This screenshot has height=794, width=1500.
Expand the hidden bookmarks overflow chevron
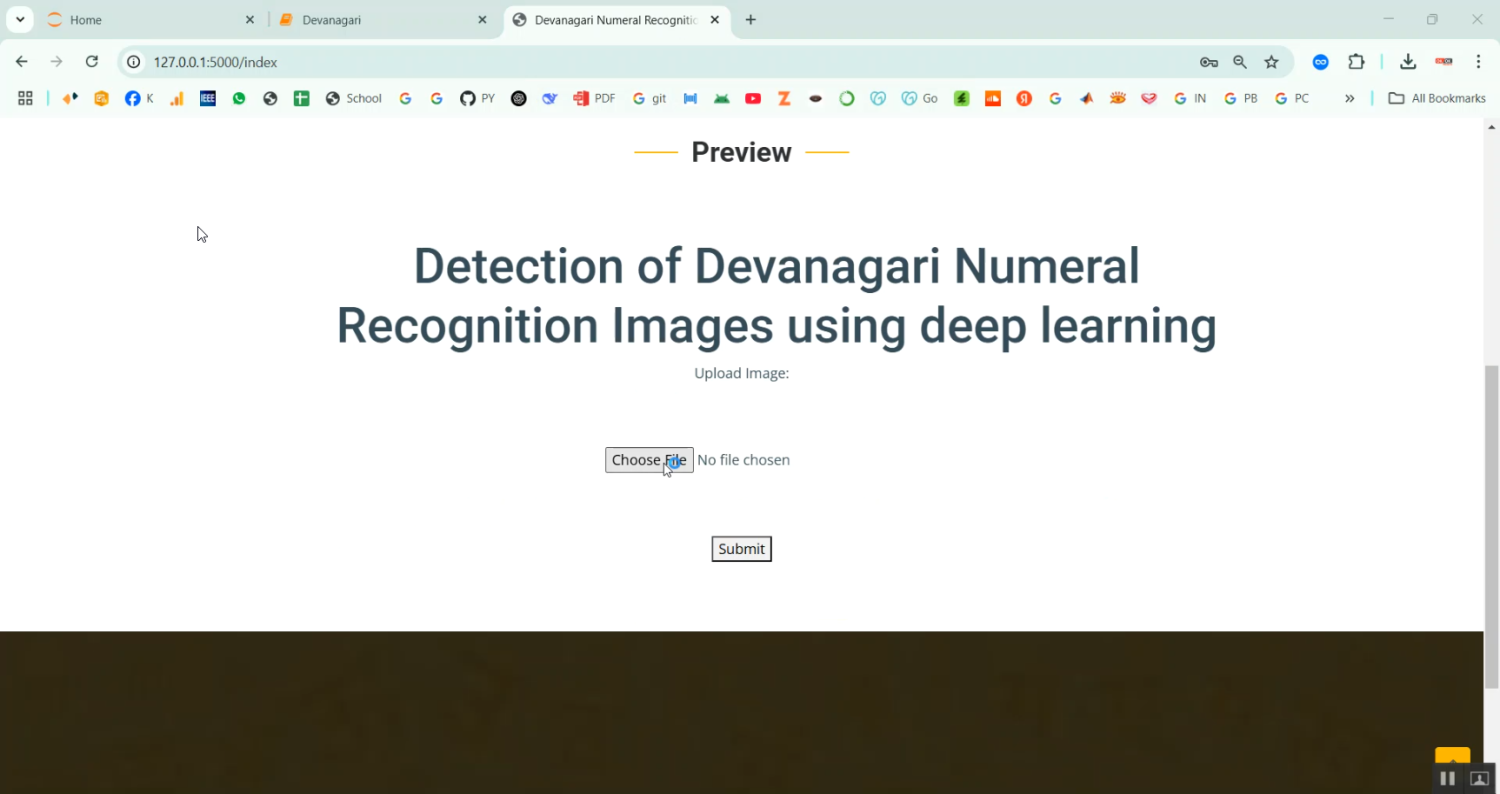1349,98
